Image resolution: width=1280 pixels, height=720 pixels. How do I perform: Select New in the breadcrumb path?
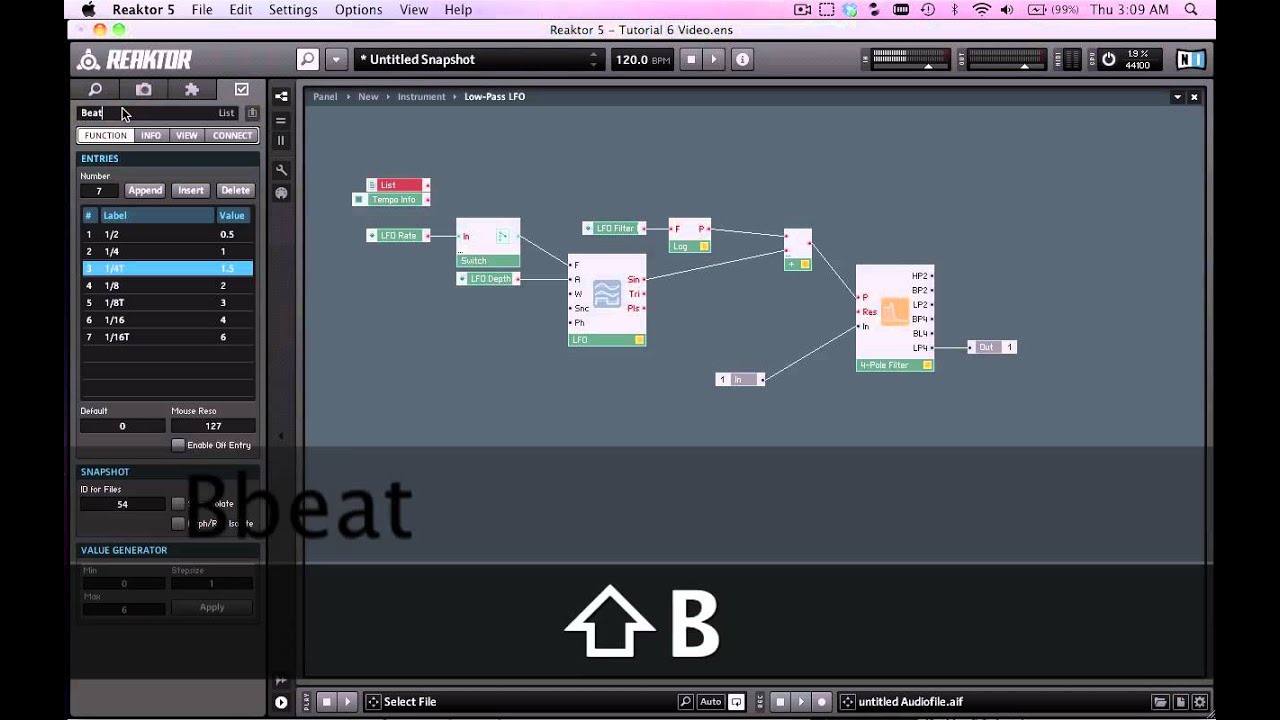(x=368, y=97)
